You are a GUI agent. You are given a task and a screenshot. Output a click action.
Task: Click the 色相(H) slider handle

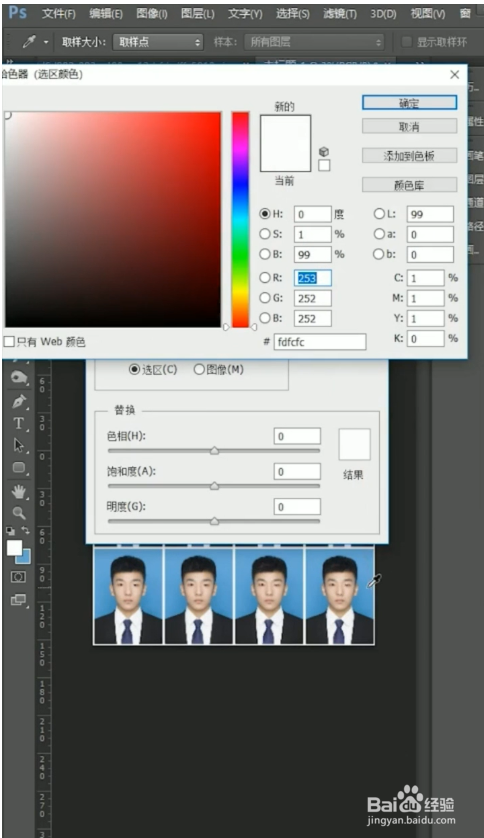[214, 451]
